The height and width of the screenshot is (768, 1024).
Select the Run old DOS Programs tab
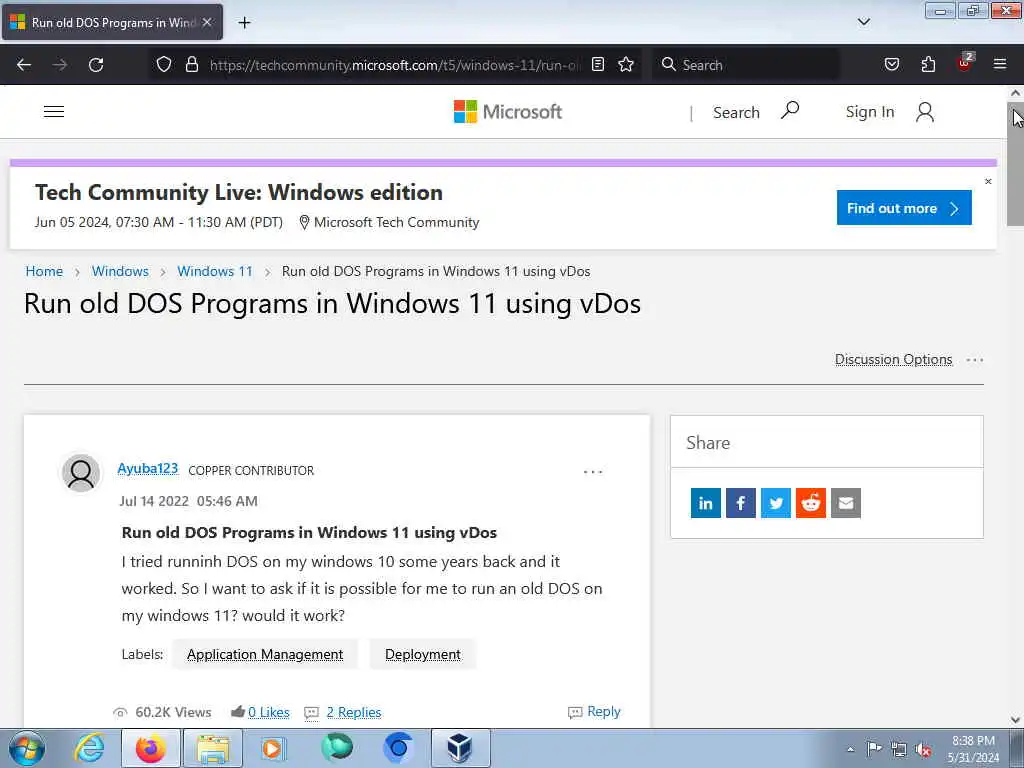(x=112, y=22)
